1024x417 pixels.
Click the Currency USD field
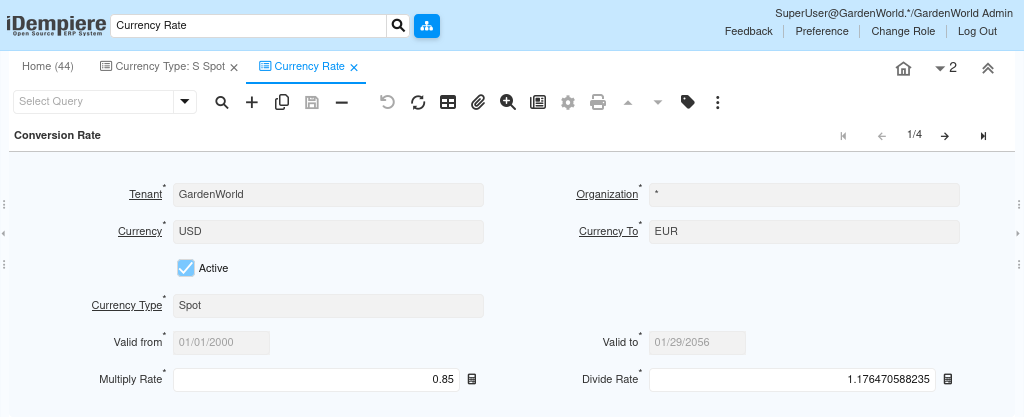tap(328, 232)
